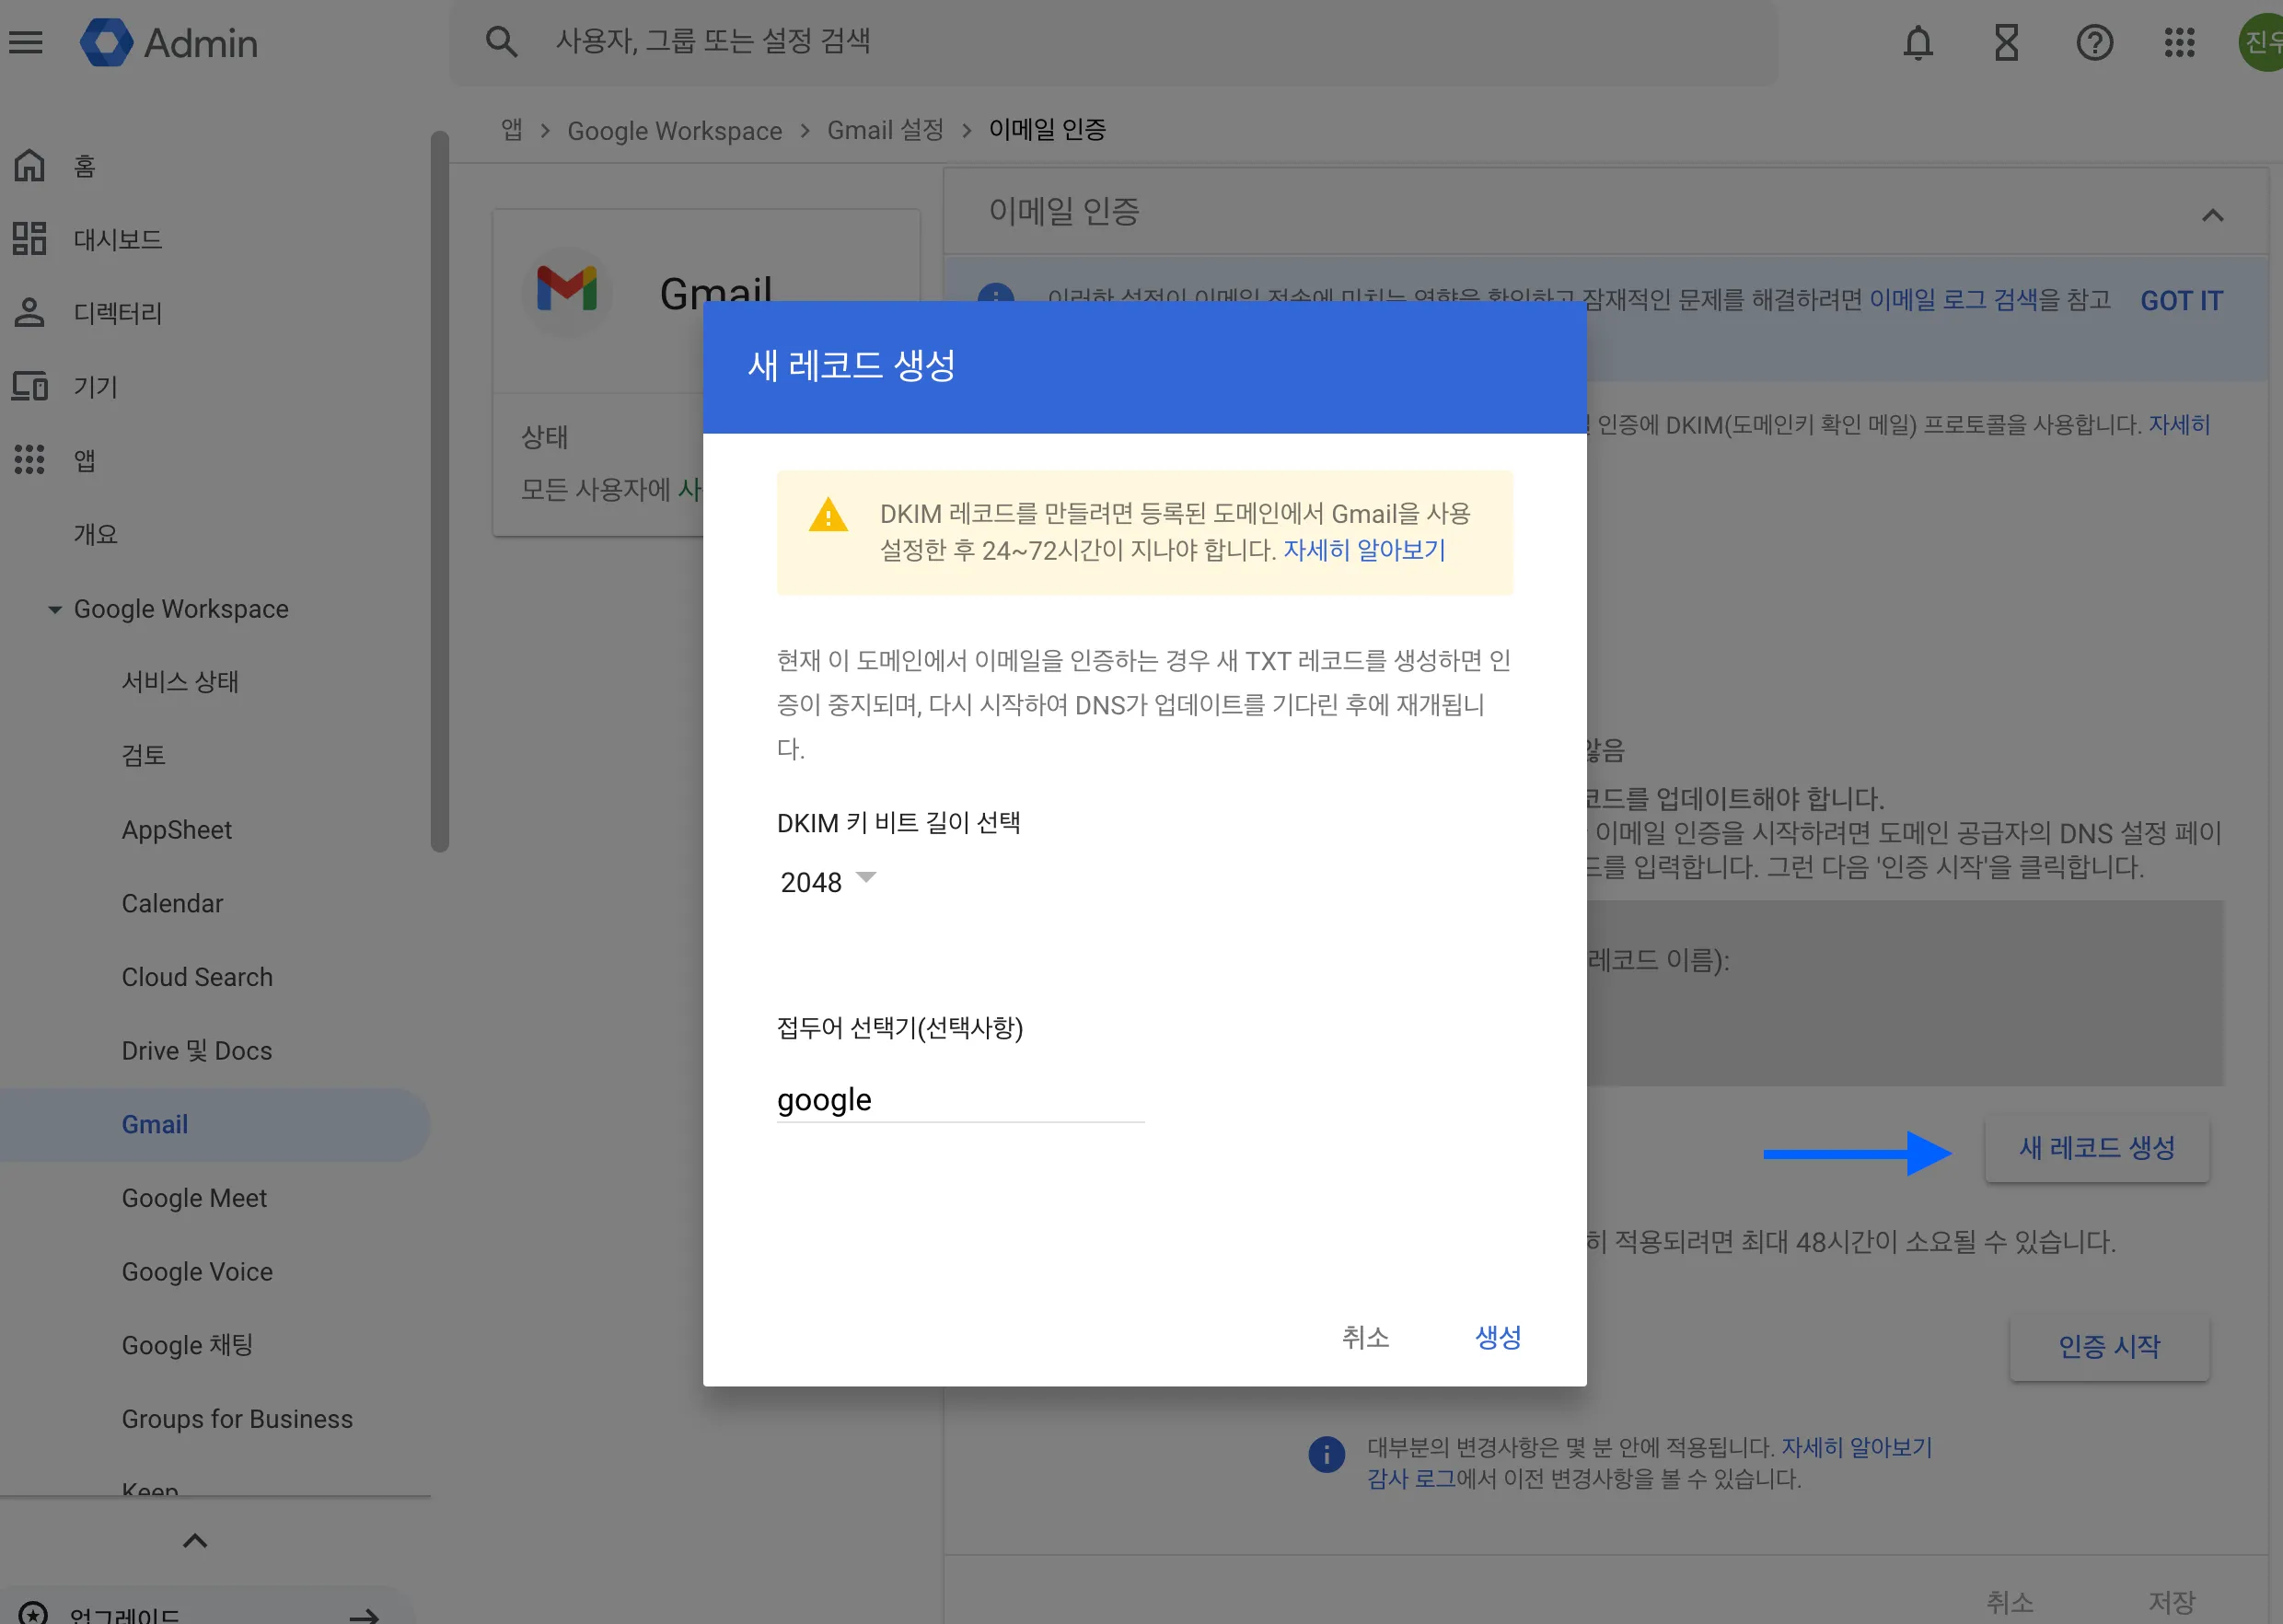Open the DKIM key bit length dropdown
This screenshot has width=2283, height=1624.
tap(827, 881)
